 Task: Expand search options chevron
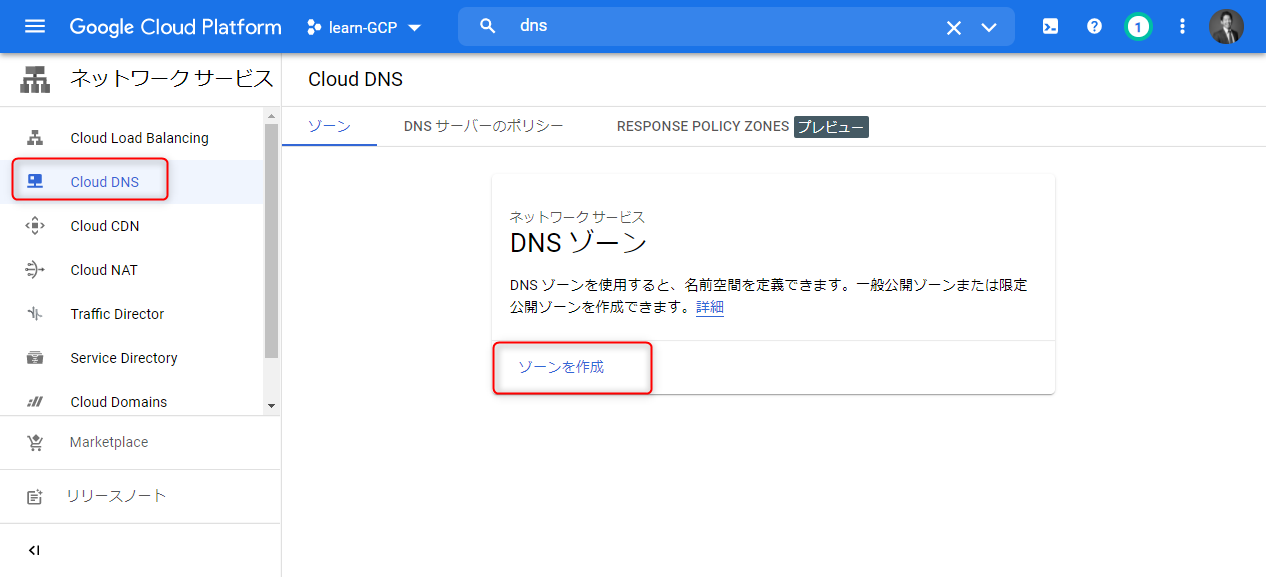coord(989,28)
